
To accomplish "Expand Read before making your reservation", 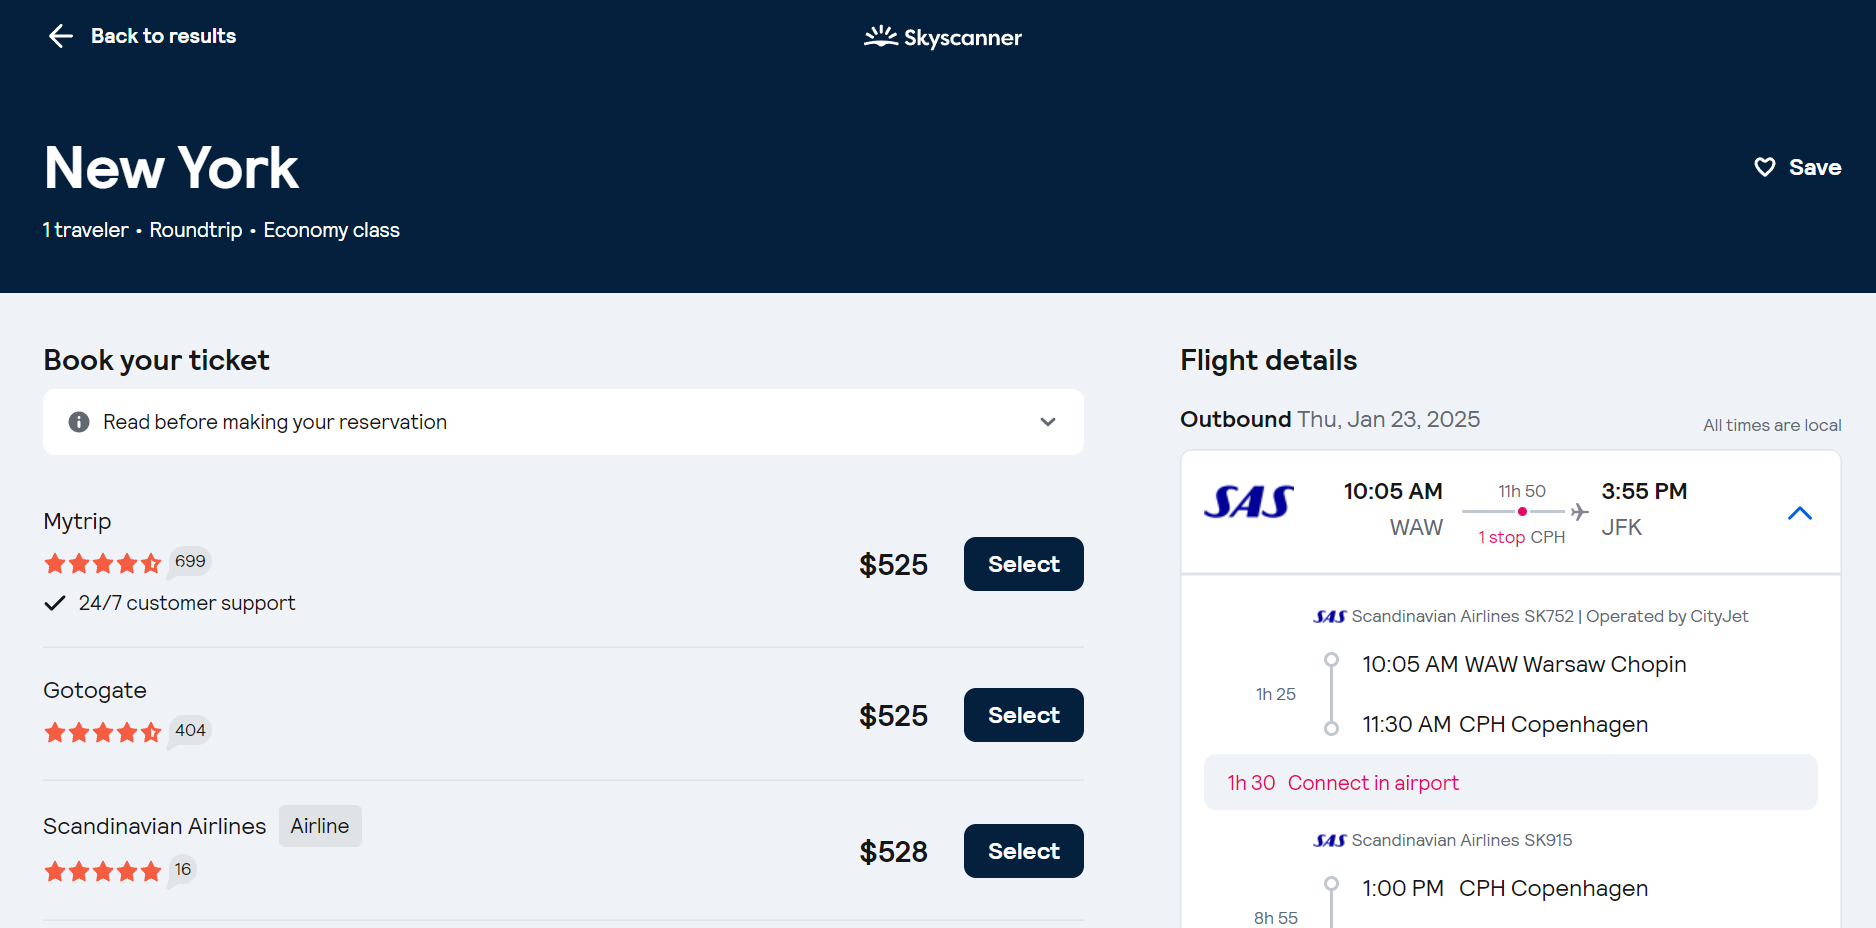I will pyautogui.click(x=1047, y=422).
